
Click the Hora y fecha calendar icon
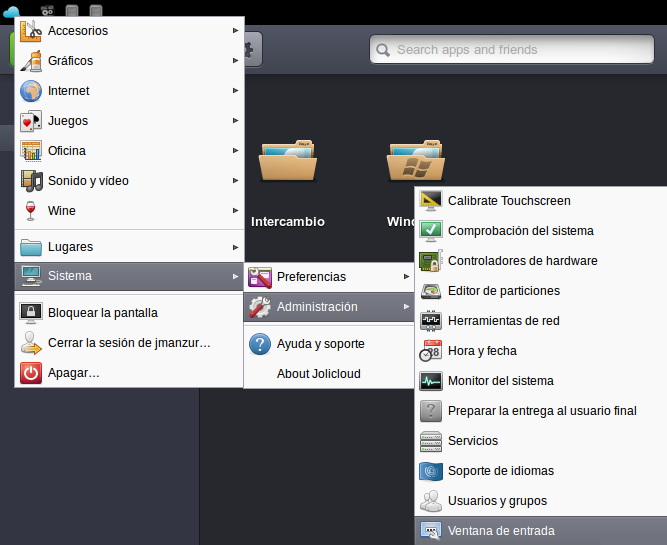tap(431, 351)
